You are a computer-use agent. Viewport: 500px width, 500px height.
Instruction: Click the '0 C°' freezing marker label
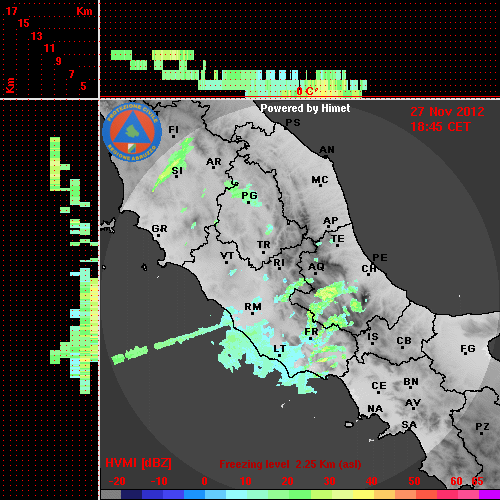tap(307, 91)
